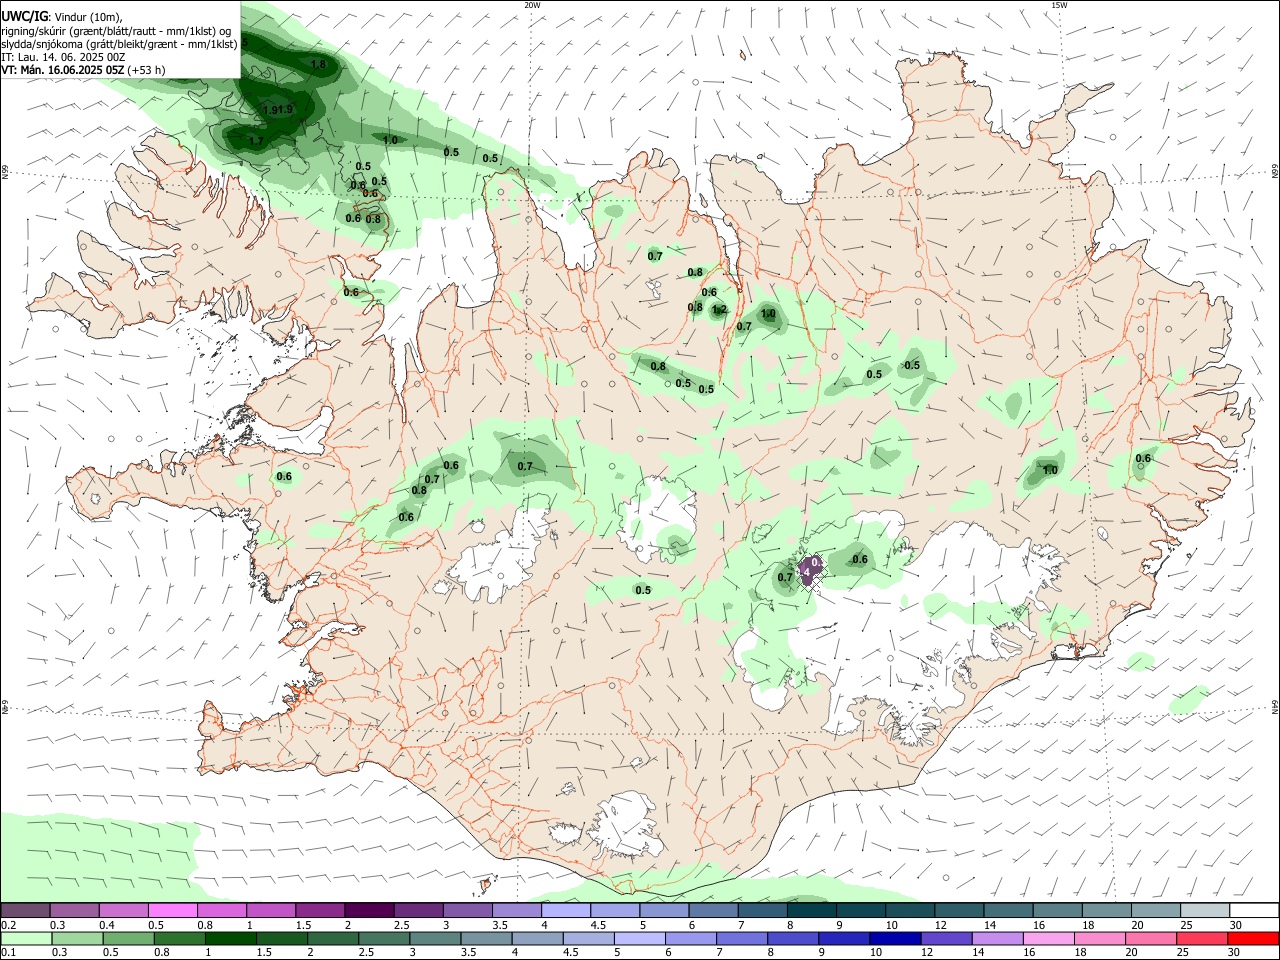
Task: Pick lavender swatch between 4 and 4.5, top row
Action: [567, 910]
